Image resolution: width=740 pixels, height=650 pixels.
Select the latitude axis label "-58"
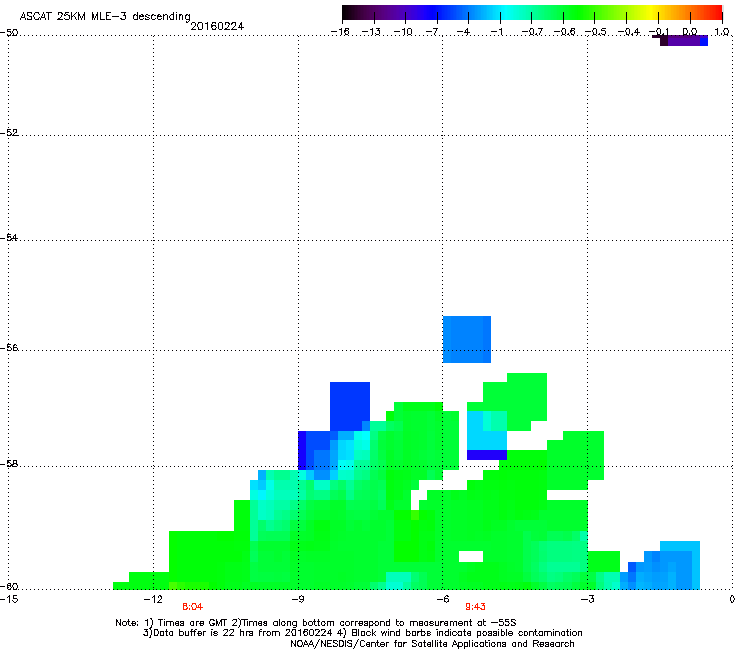[9, 464]
